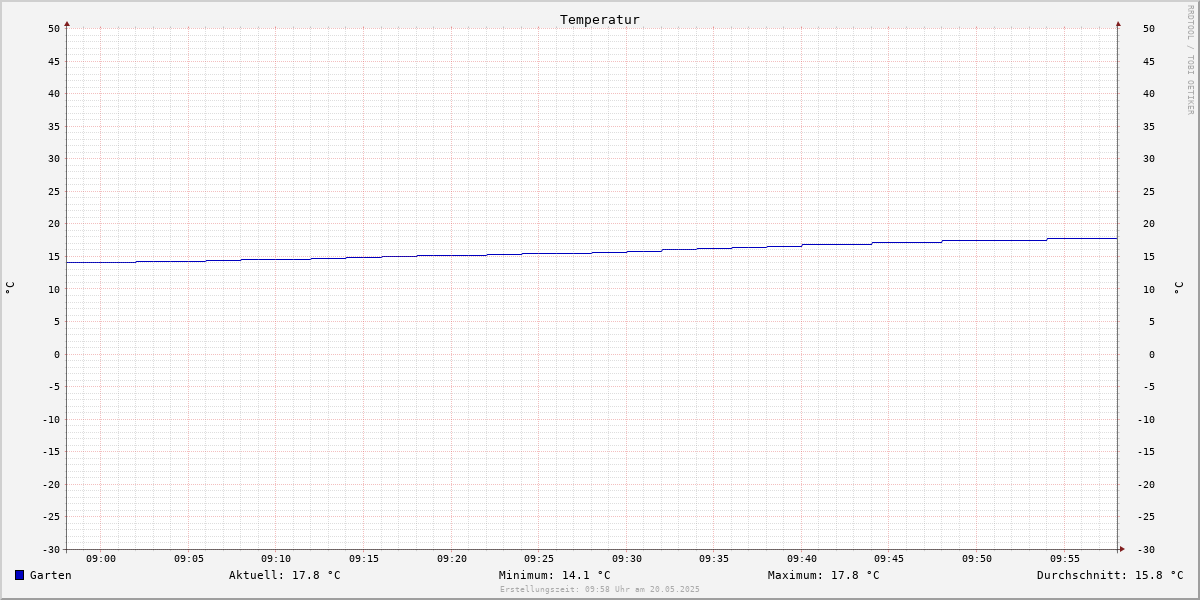
Task: Click the chart title 'Temperatur'
Action: [x=600, y=20]
